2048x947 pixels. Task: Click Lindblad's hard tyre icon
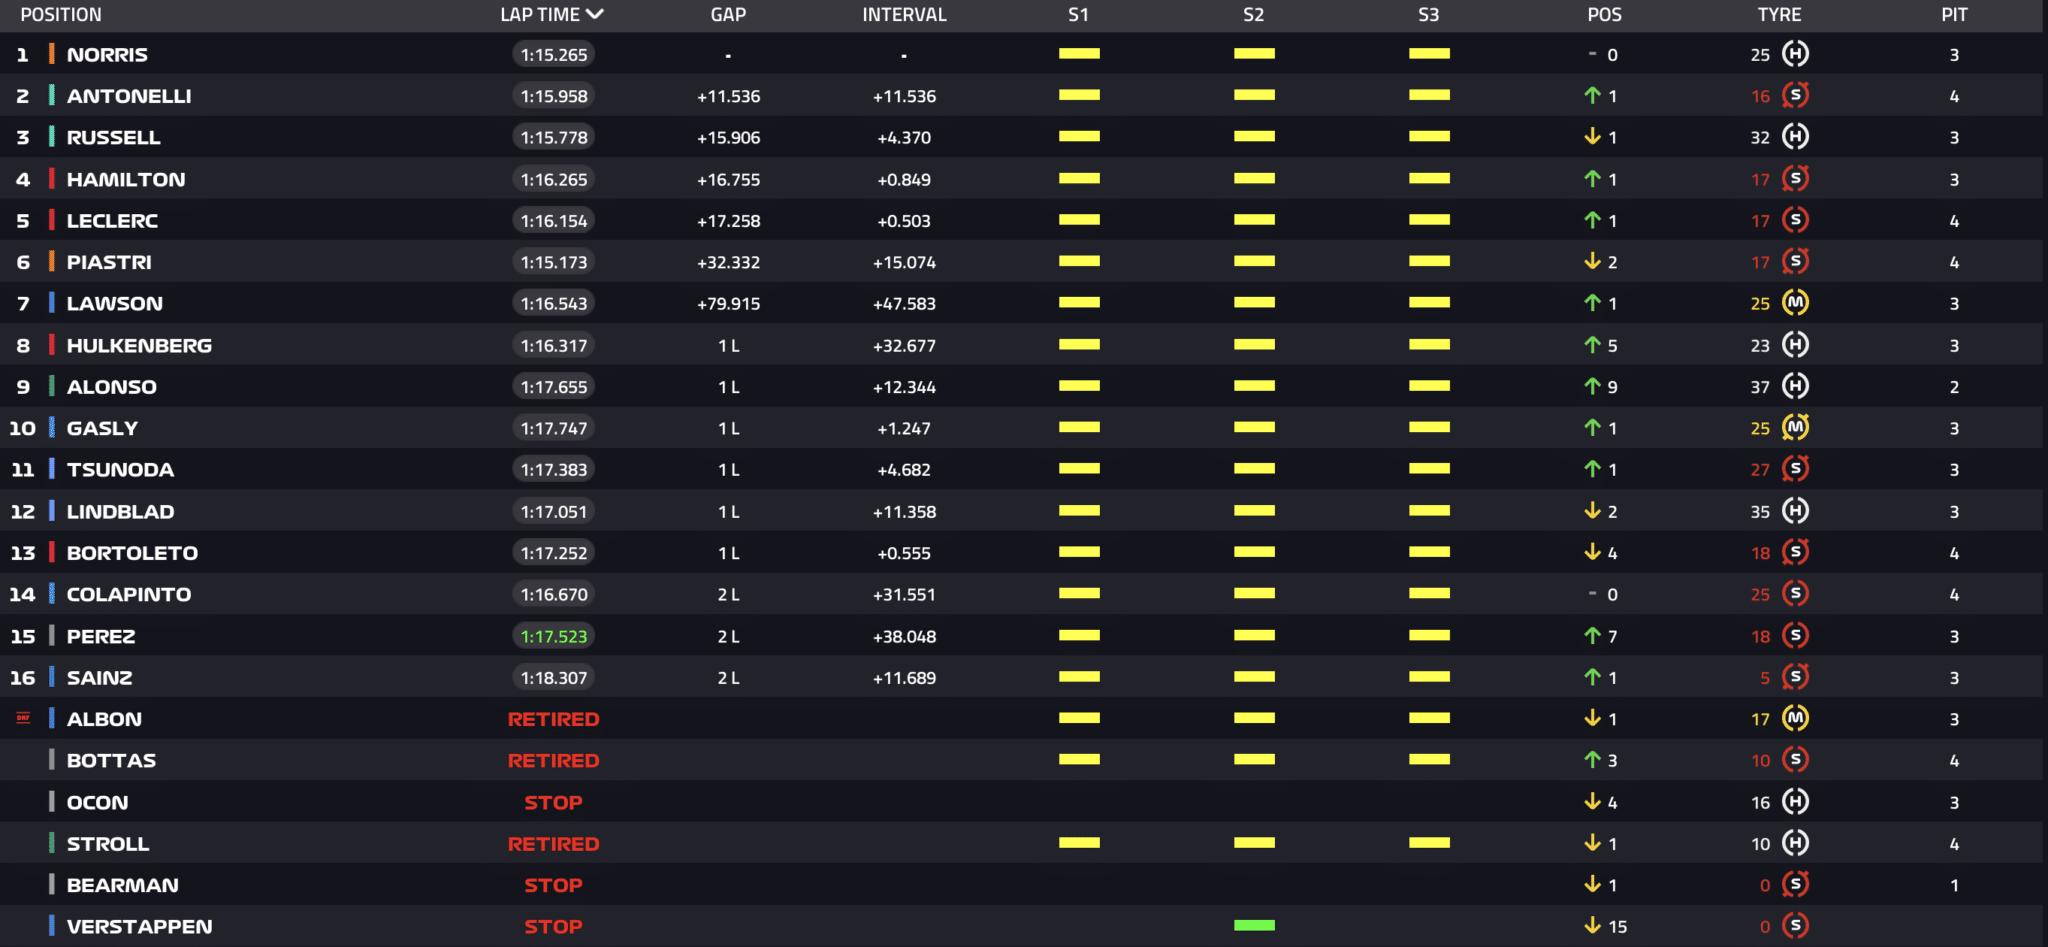tap(1795, 511)
